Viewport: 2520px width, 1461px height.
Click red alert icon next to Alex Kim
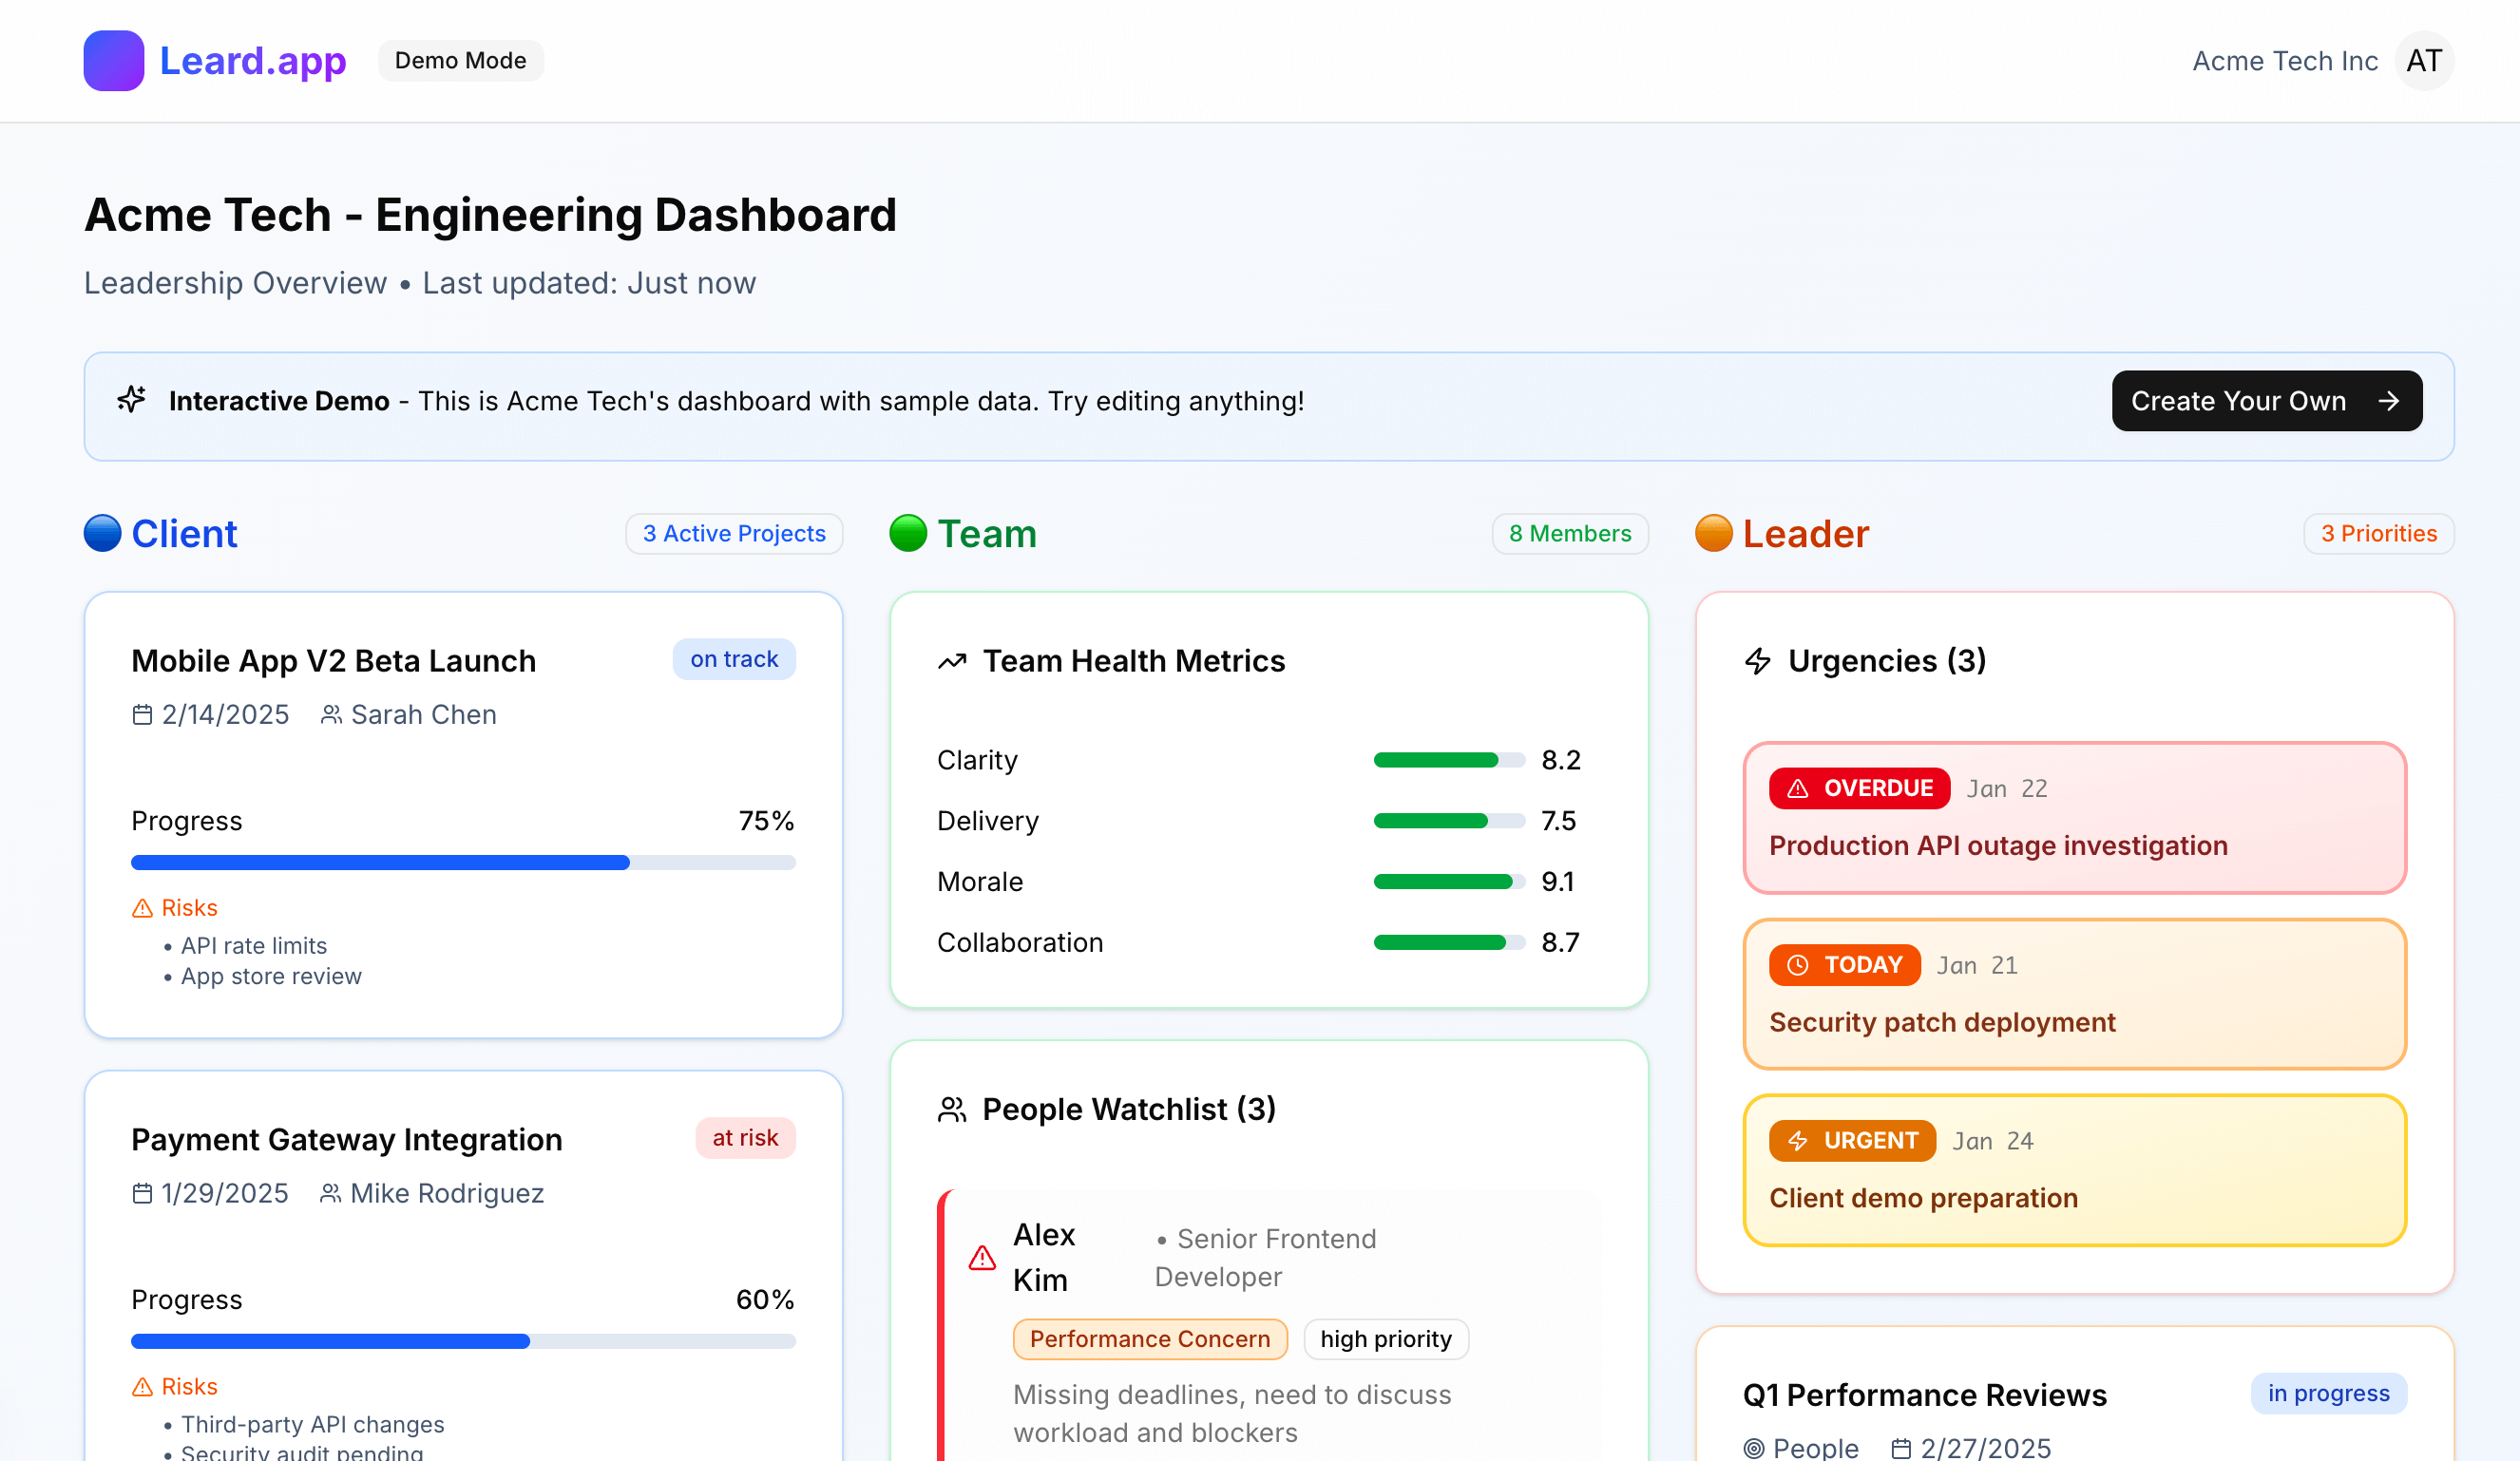click(982, 1258)
